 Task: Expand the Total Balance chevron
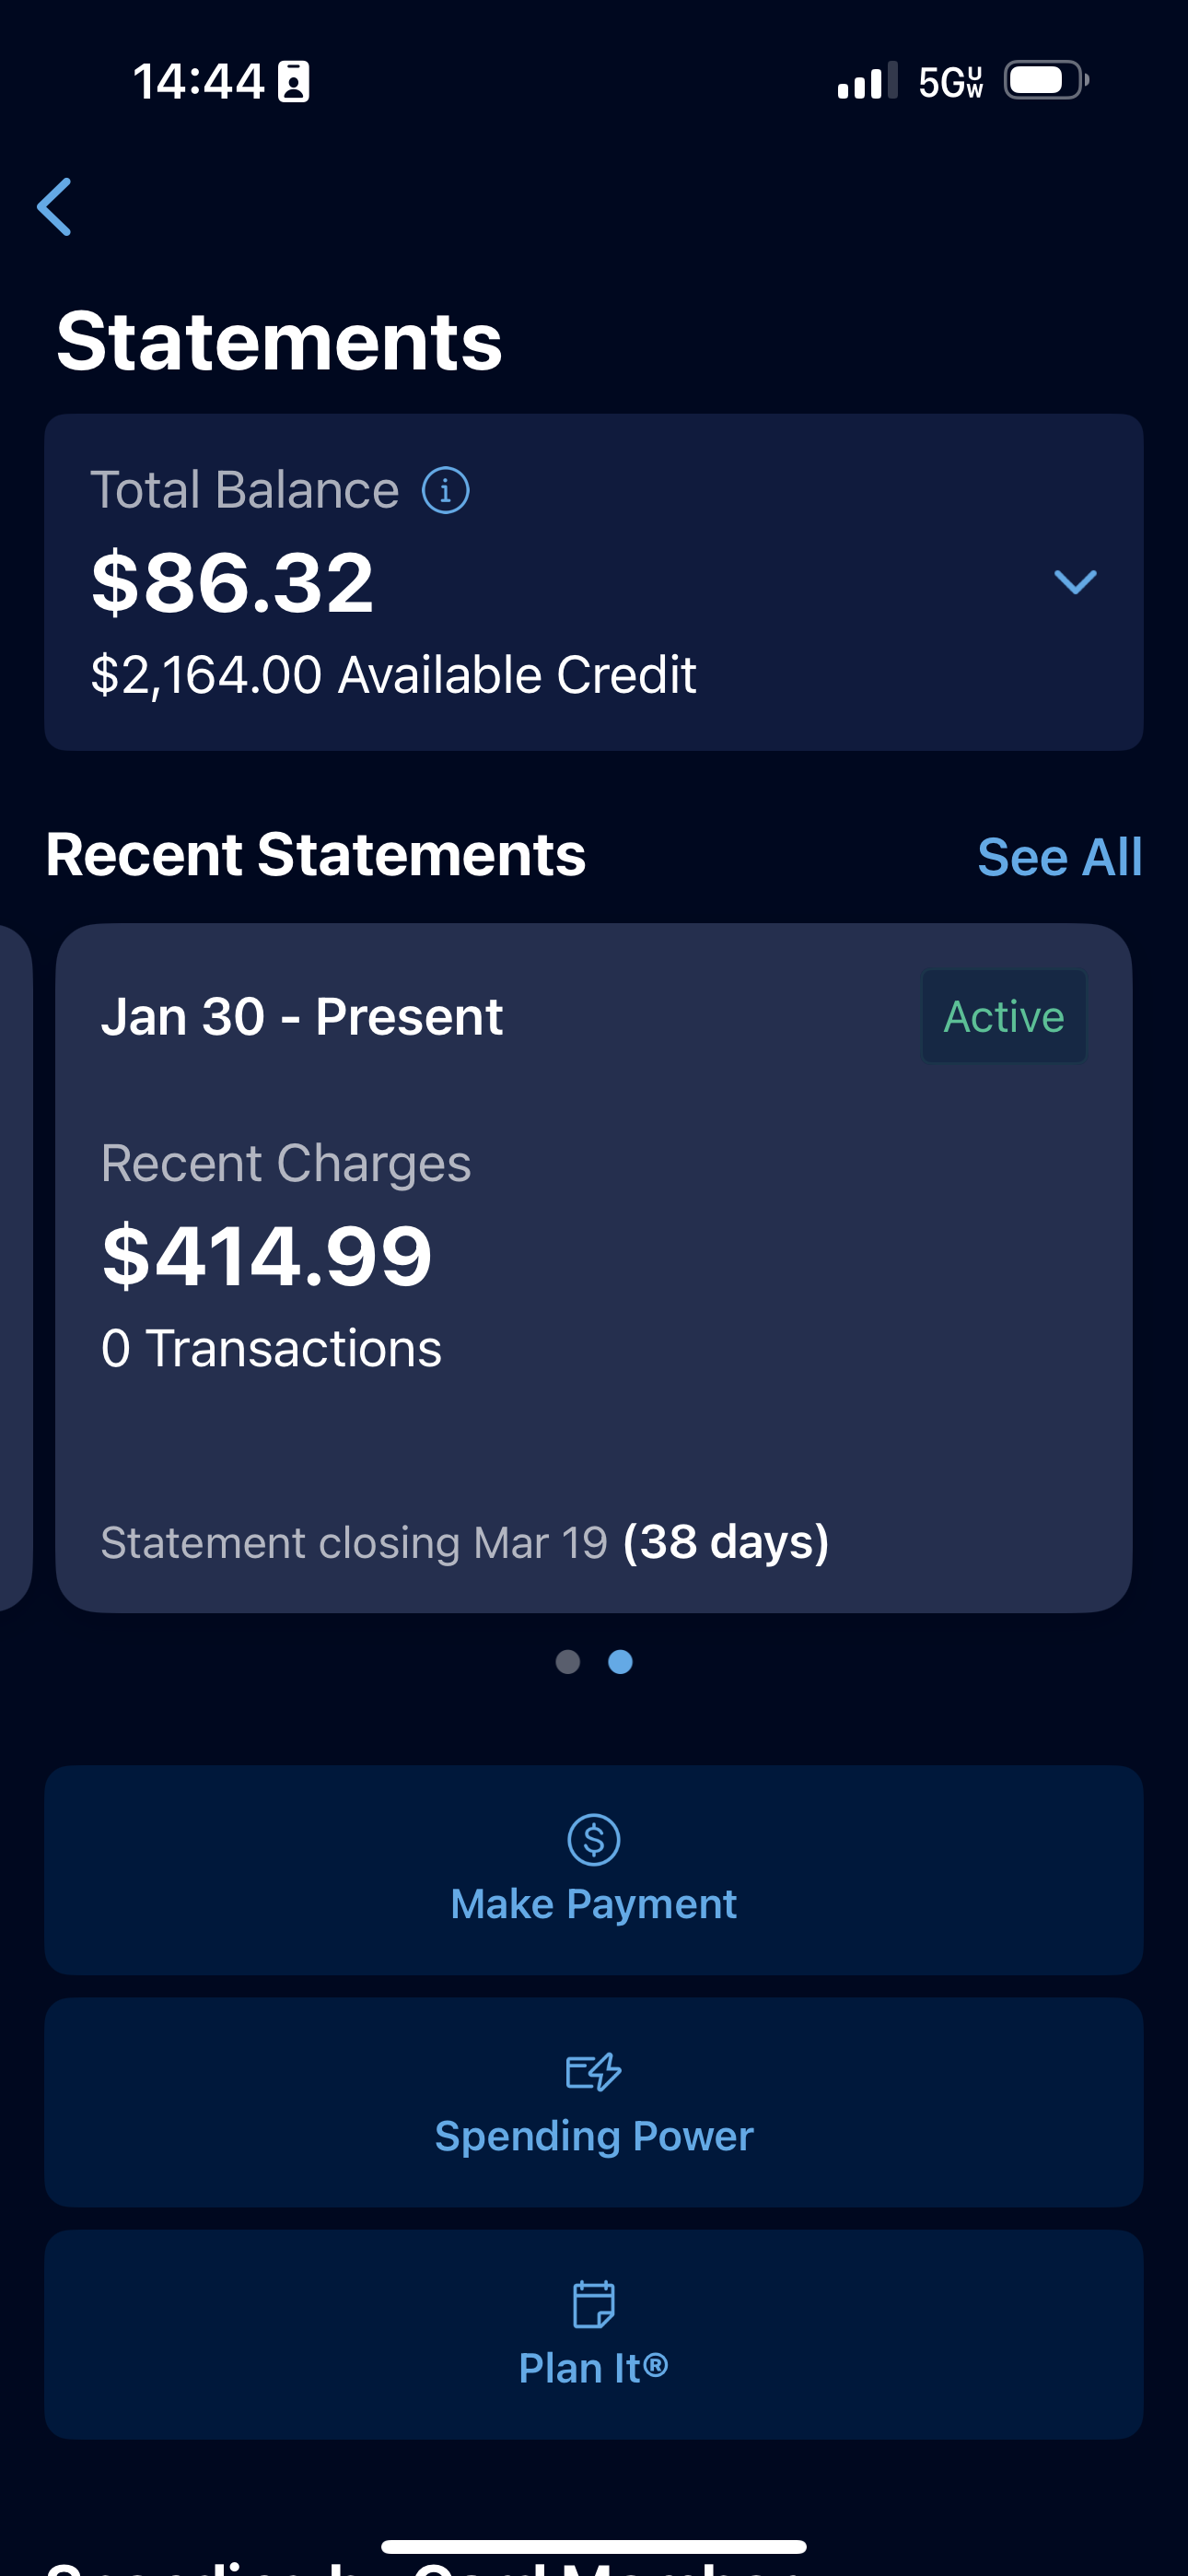pyautogui.click(x=1075, y=582)
